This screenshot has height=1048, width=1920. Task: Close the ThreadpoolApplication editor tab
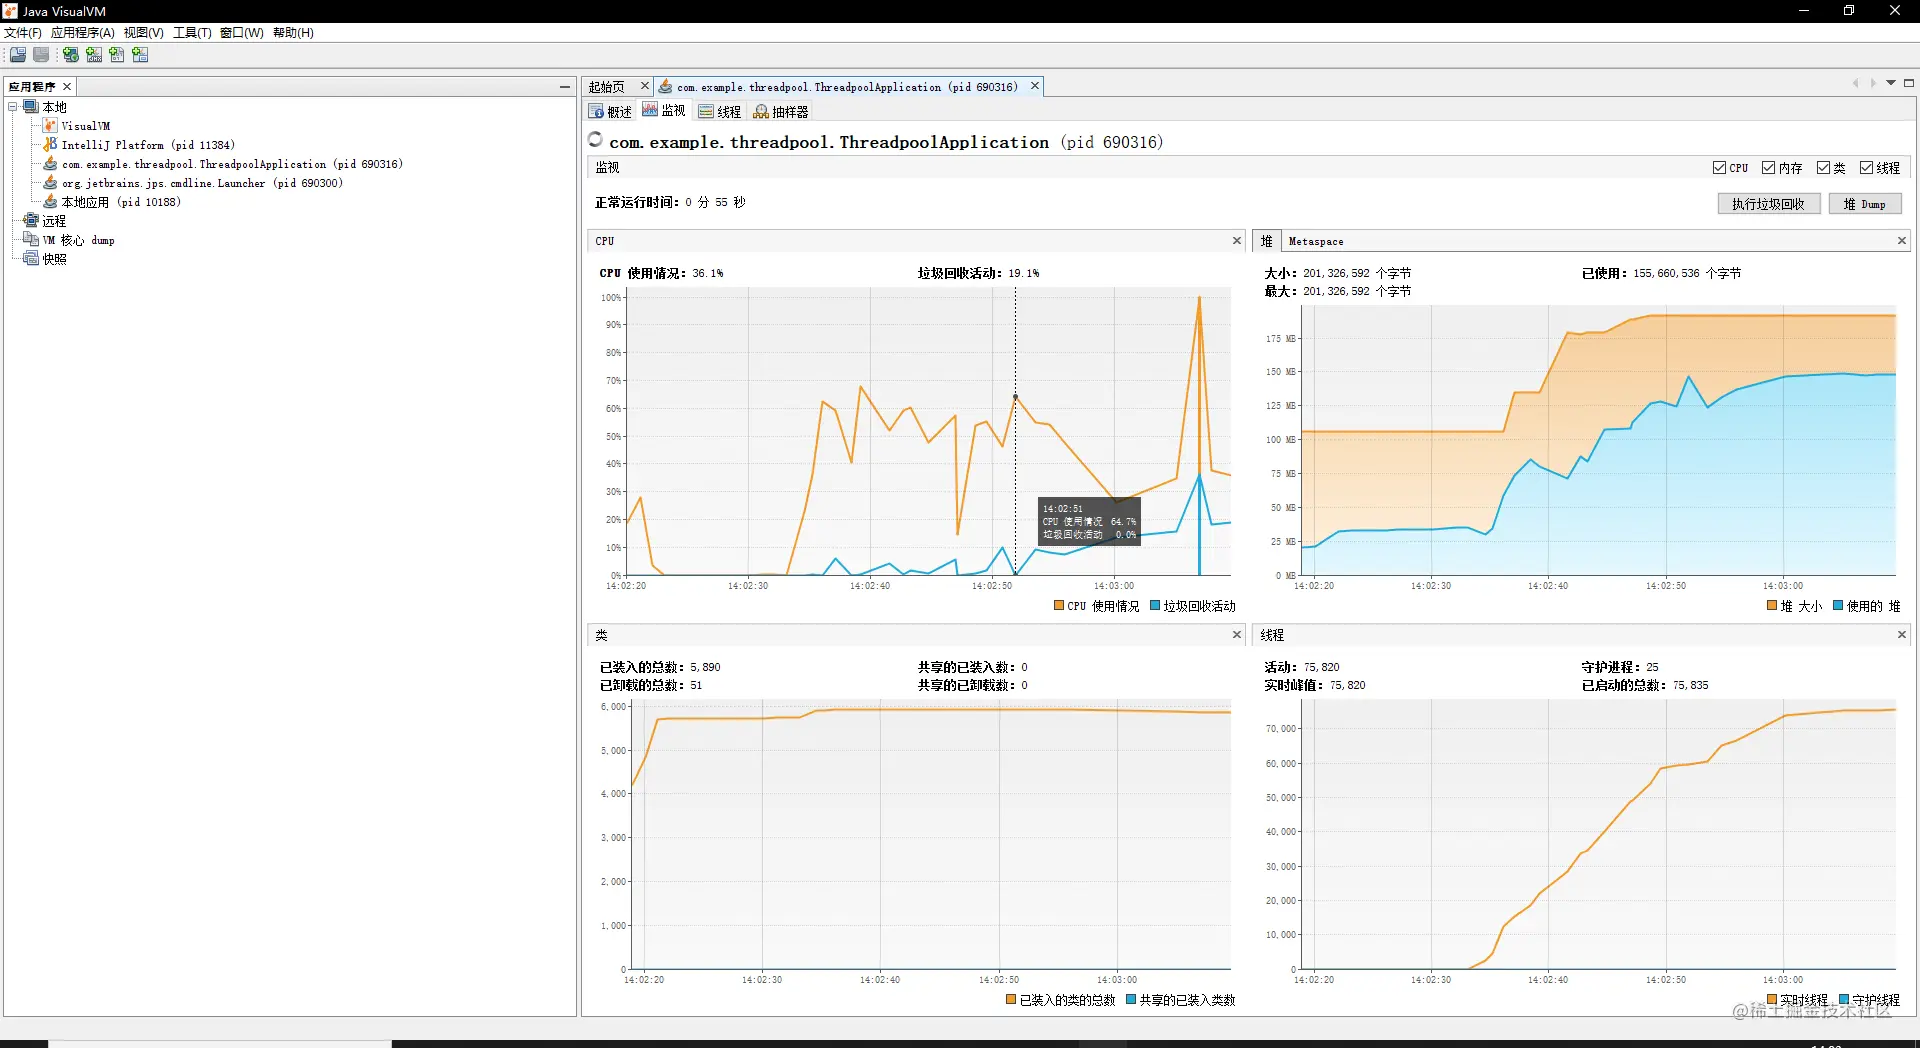pyautogui.click(x=1035, y=86)
